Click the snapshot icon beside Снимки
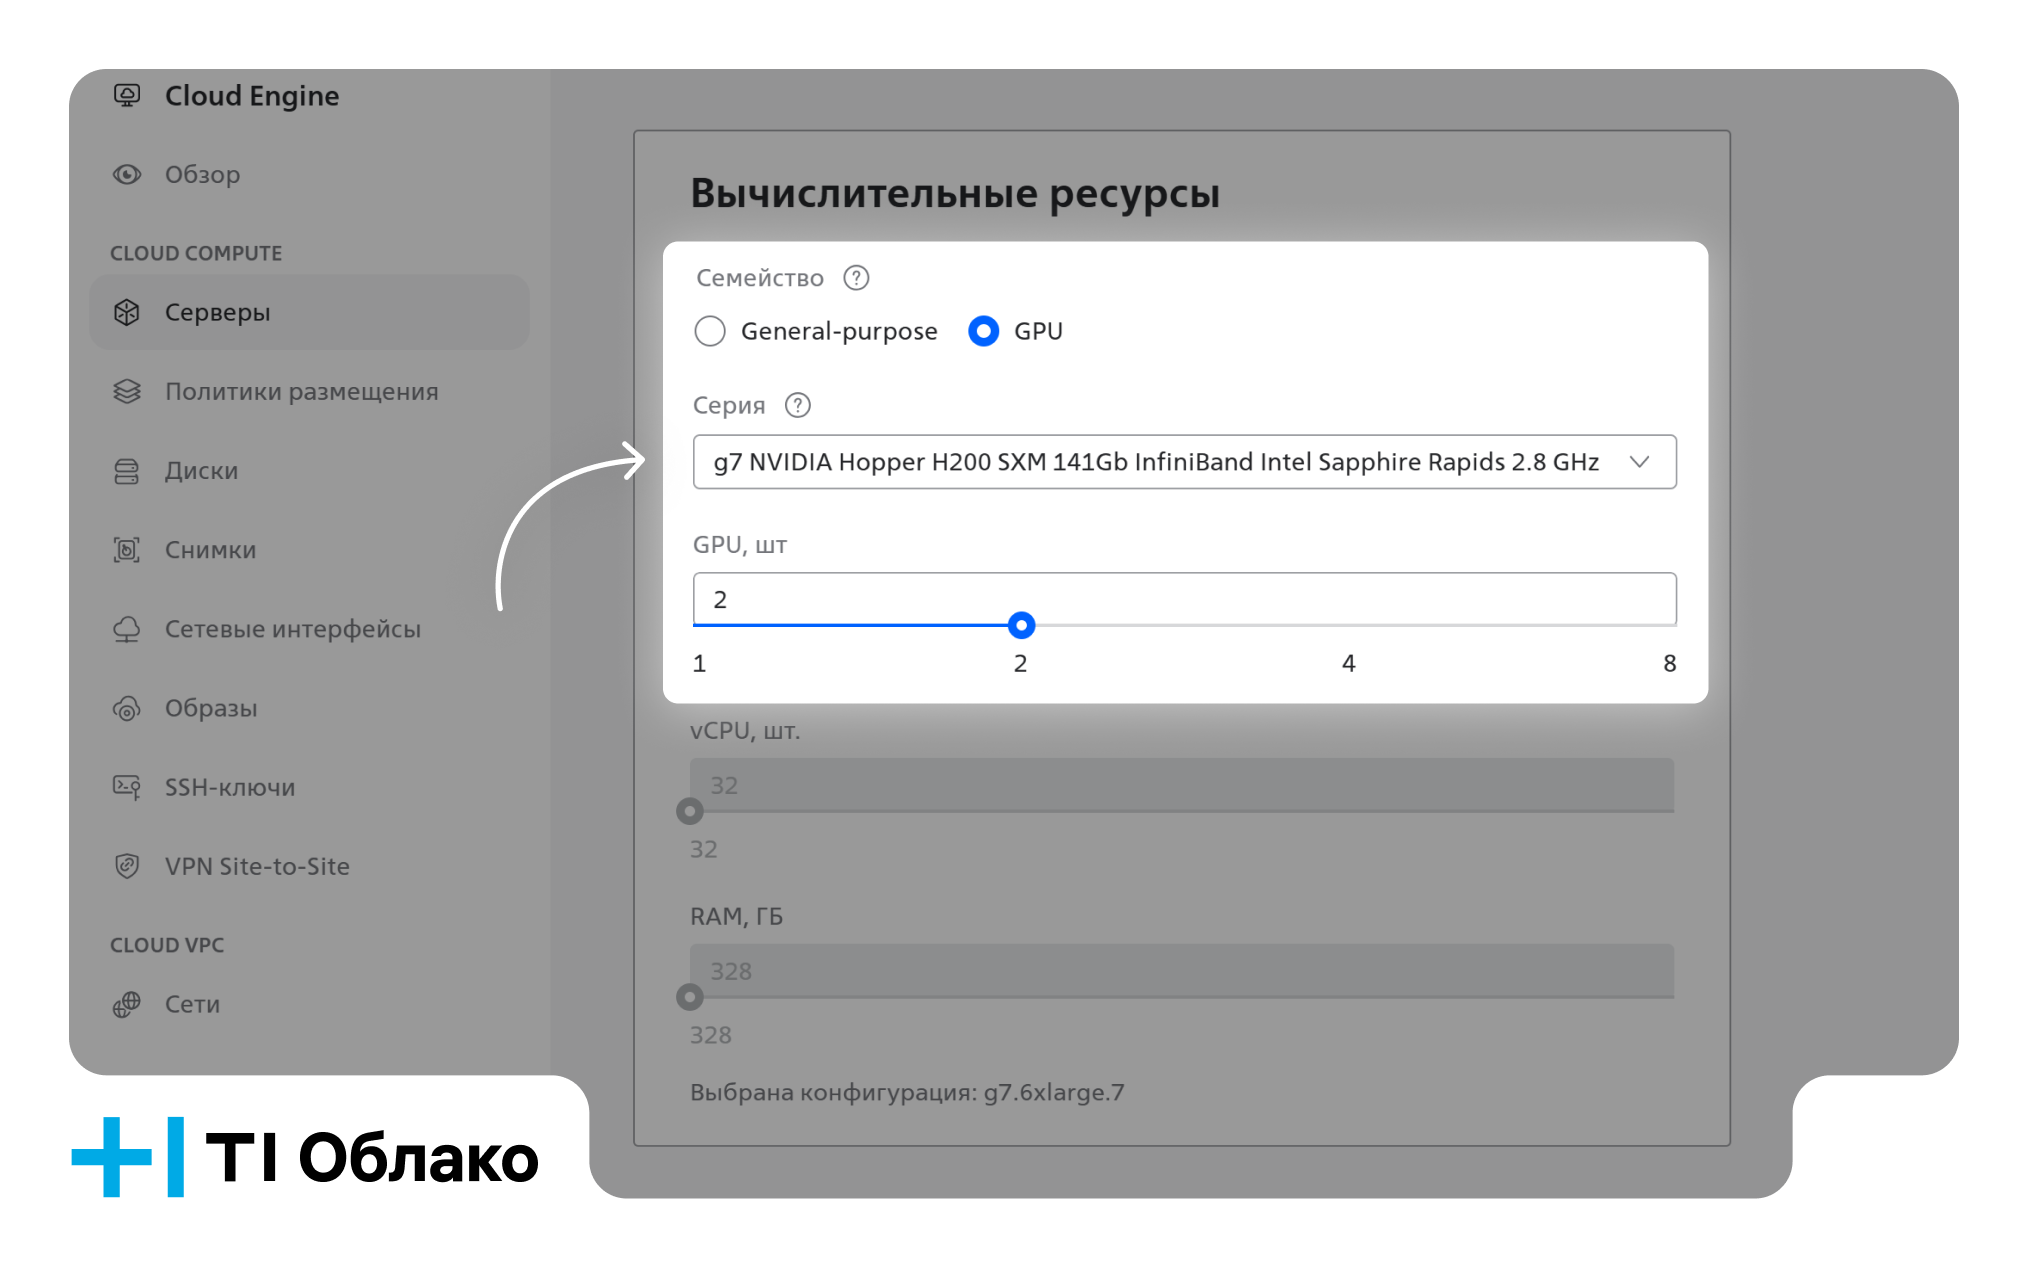This screenshot has height=1268, width=2028. pyautogui.click(x=127, y=550)
